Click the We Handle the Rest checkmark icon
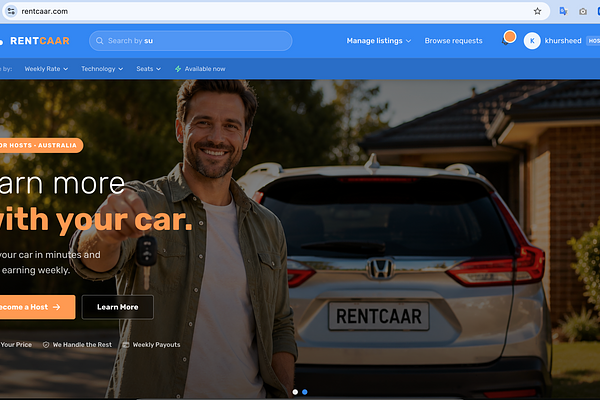Screen dimensions: 600x400 click(46, 345)
